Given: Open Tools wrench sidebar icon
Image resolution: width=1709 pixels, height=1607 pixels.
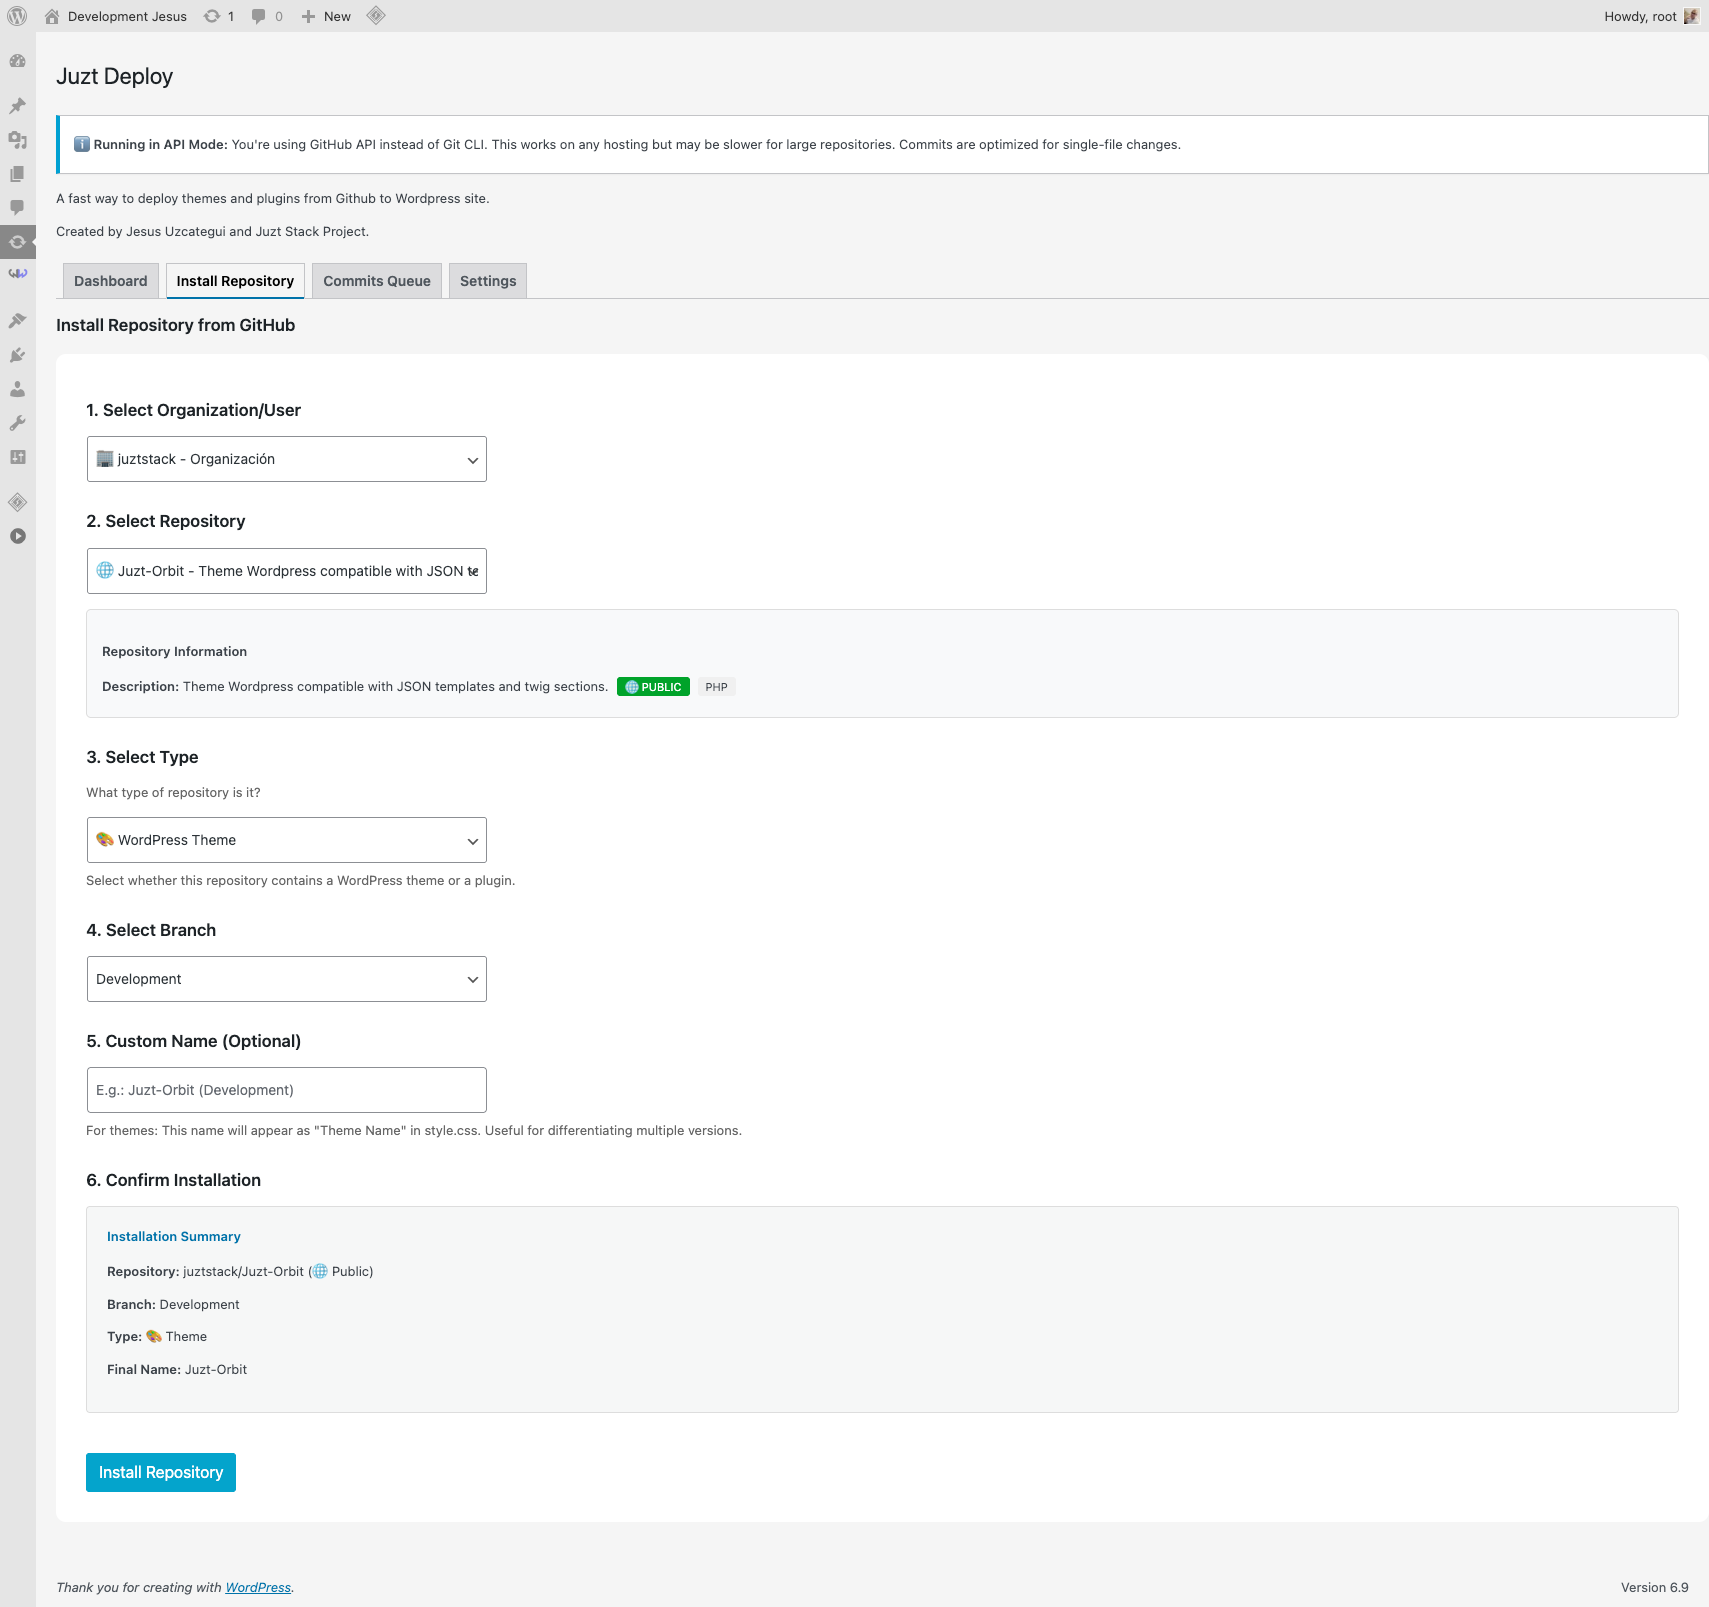Looking at the screenshot, I should coord(17,423).
